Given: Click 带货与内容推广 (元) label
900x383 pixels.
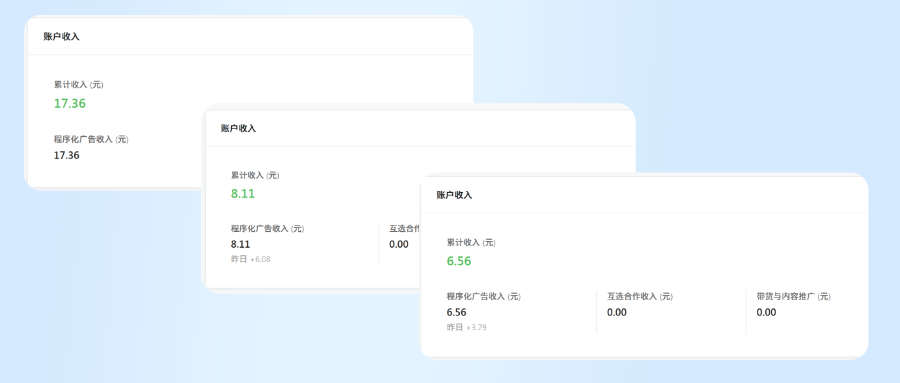Looking at the screenshot, I should point(793,296).
